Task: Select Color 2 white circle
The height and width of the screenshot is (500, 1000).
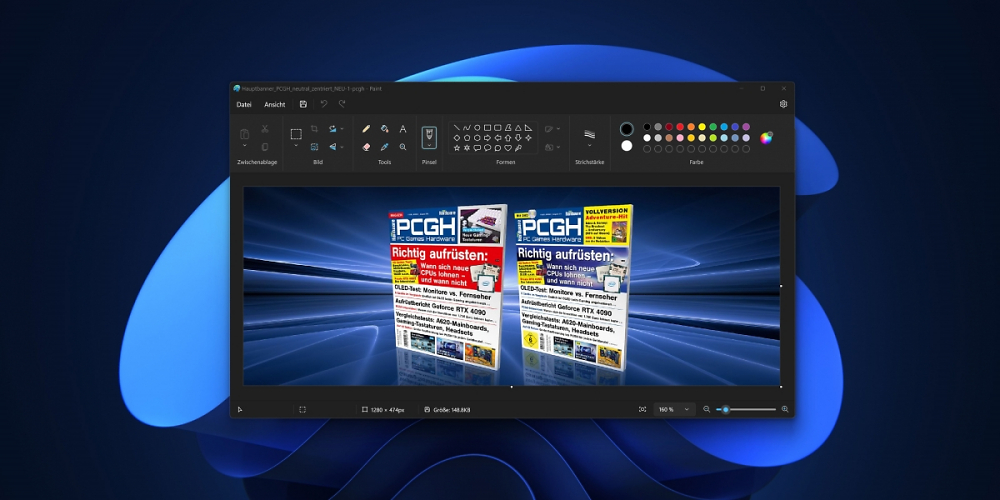Action: click(x=627, y=146)
